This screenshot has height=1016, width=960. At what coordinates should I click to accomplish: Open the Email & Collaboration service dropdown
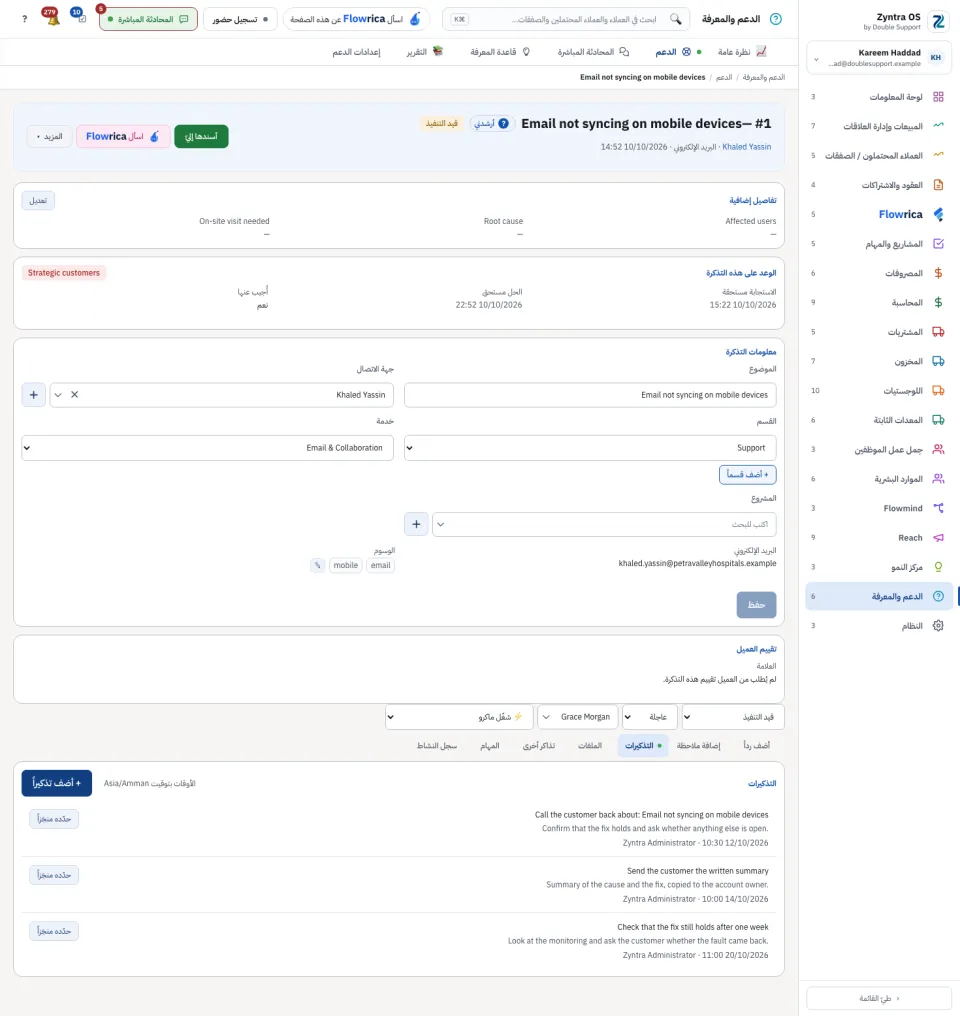click(207, 448)
